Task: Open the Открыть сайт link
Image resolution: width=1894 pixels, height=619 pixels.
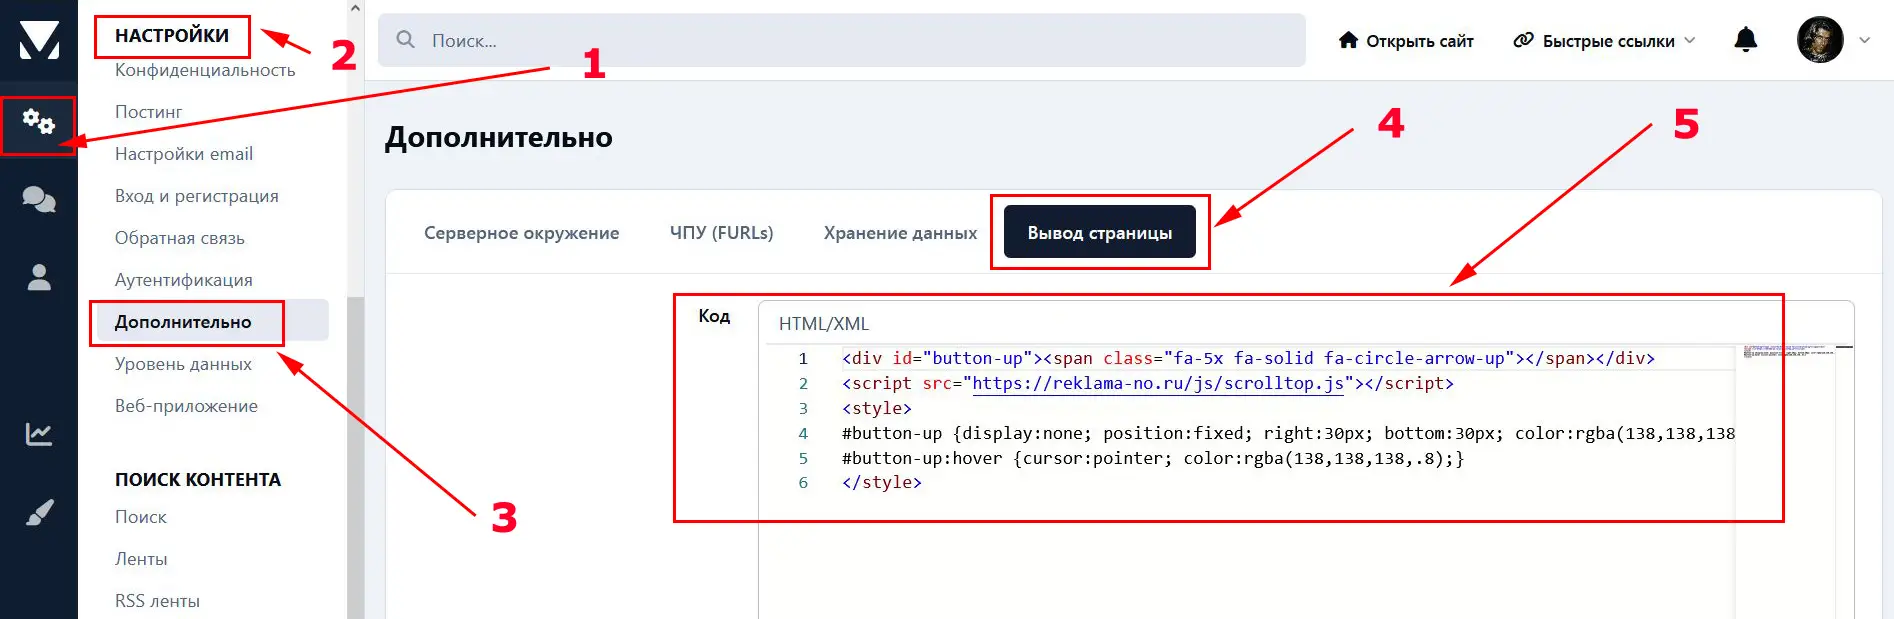Action: (x=1406, y=41)
